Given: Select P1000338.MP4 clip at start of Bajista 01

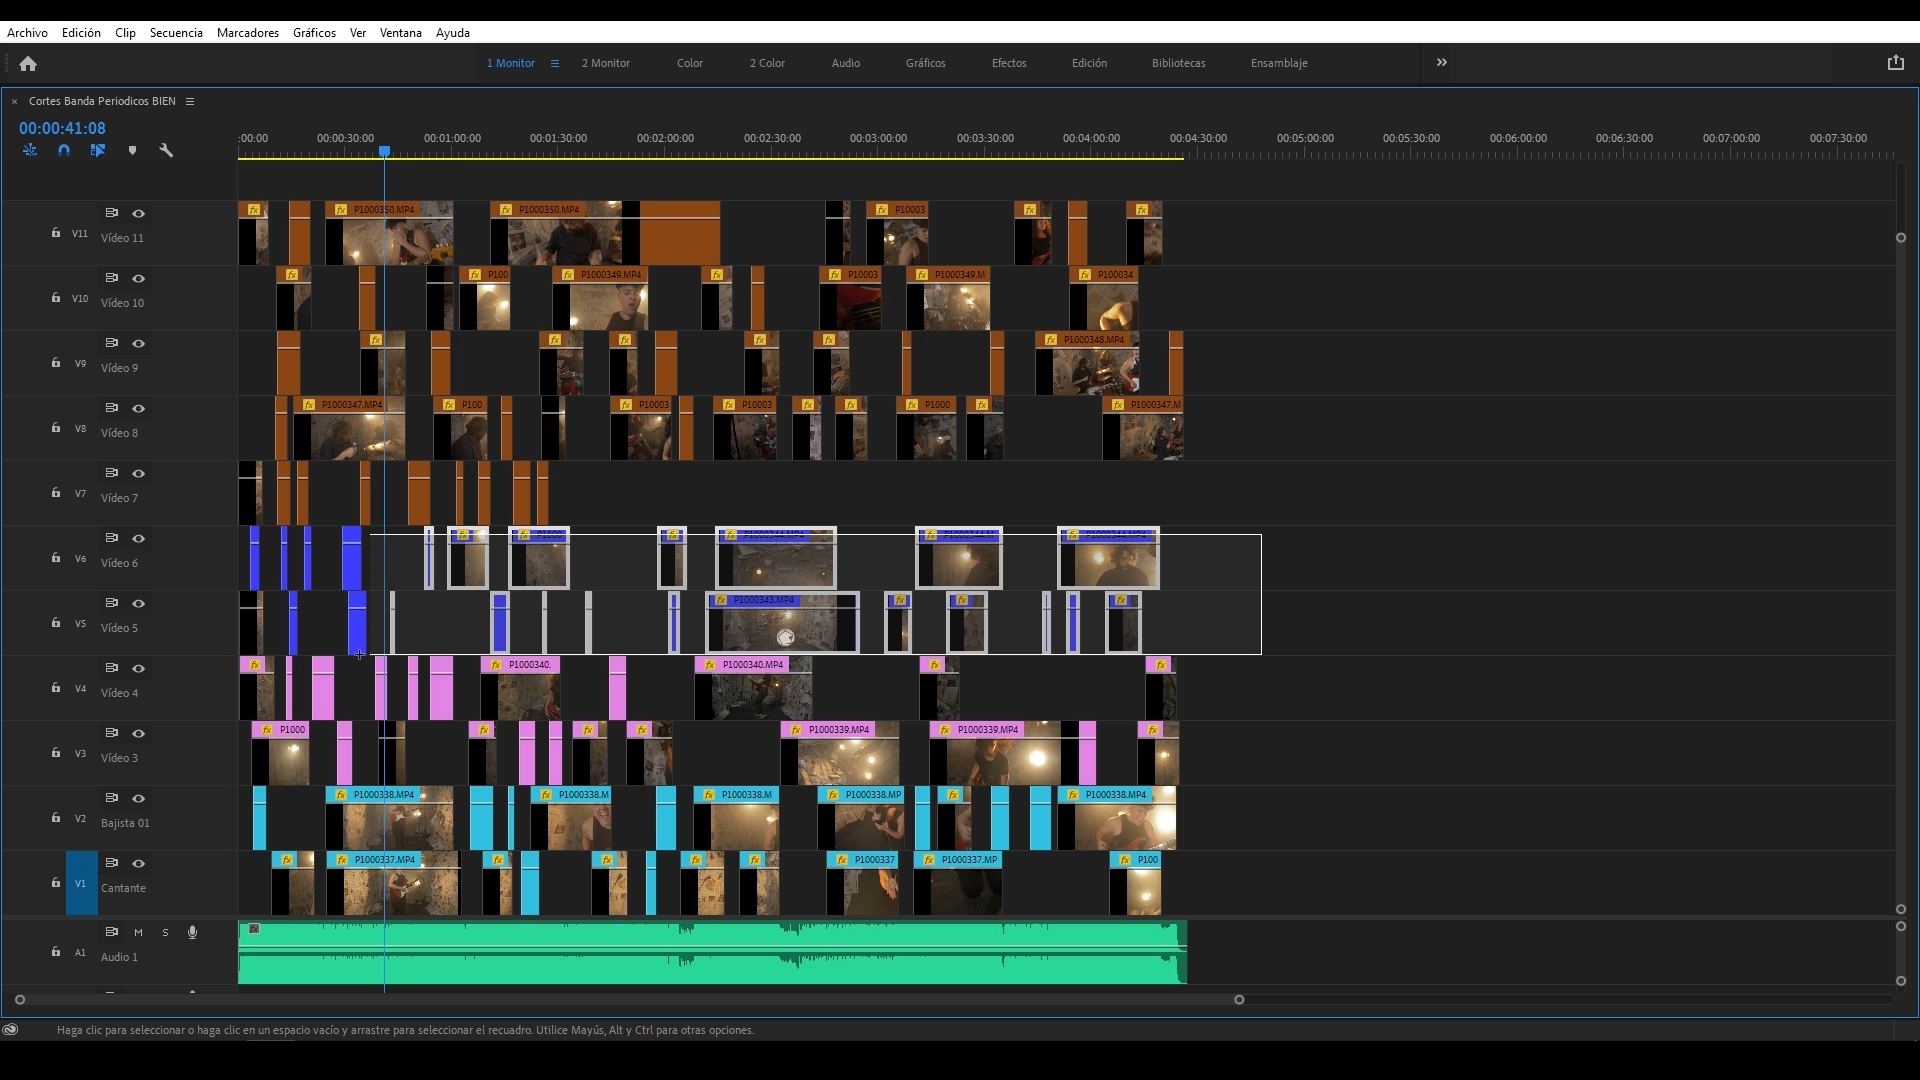Looking at the screenshot, I should [389, 818].
